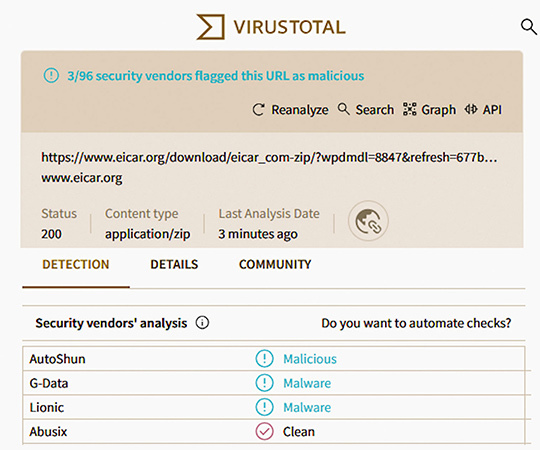
Task: Click the 'Content type' label
Action: pyautogui.click(x=142, y=214)
